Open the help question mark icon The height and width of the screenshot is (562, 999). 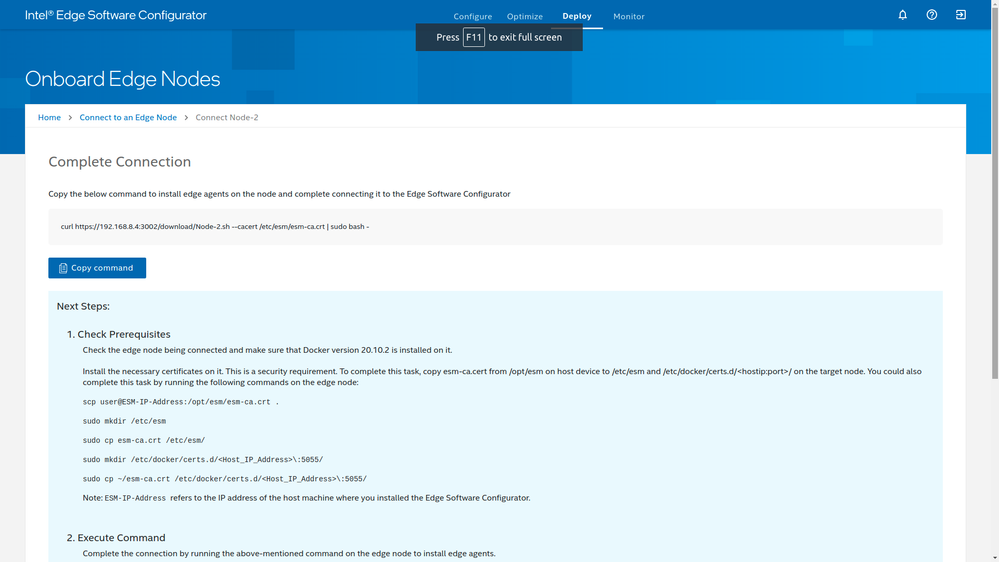tap(931, 15)
